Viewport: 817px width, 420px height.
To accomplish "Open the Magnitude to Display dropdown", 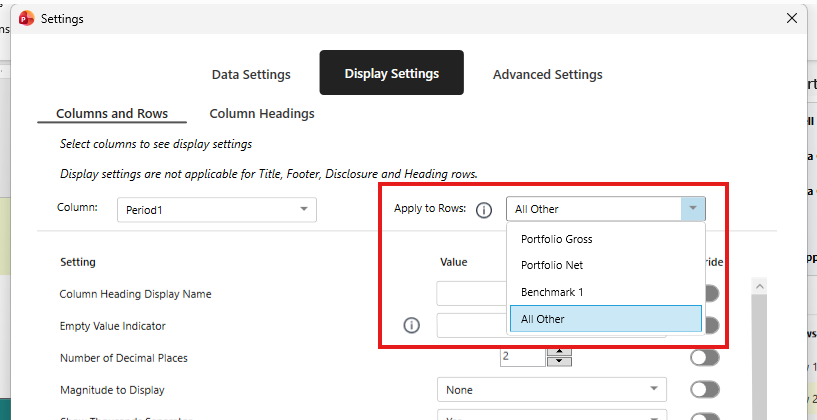I will tap(552, 390).
